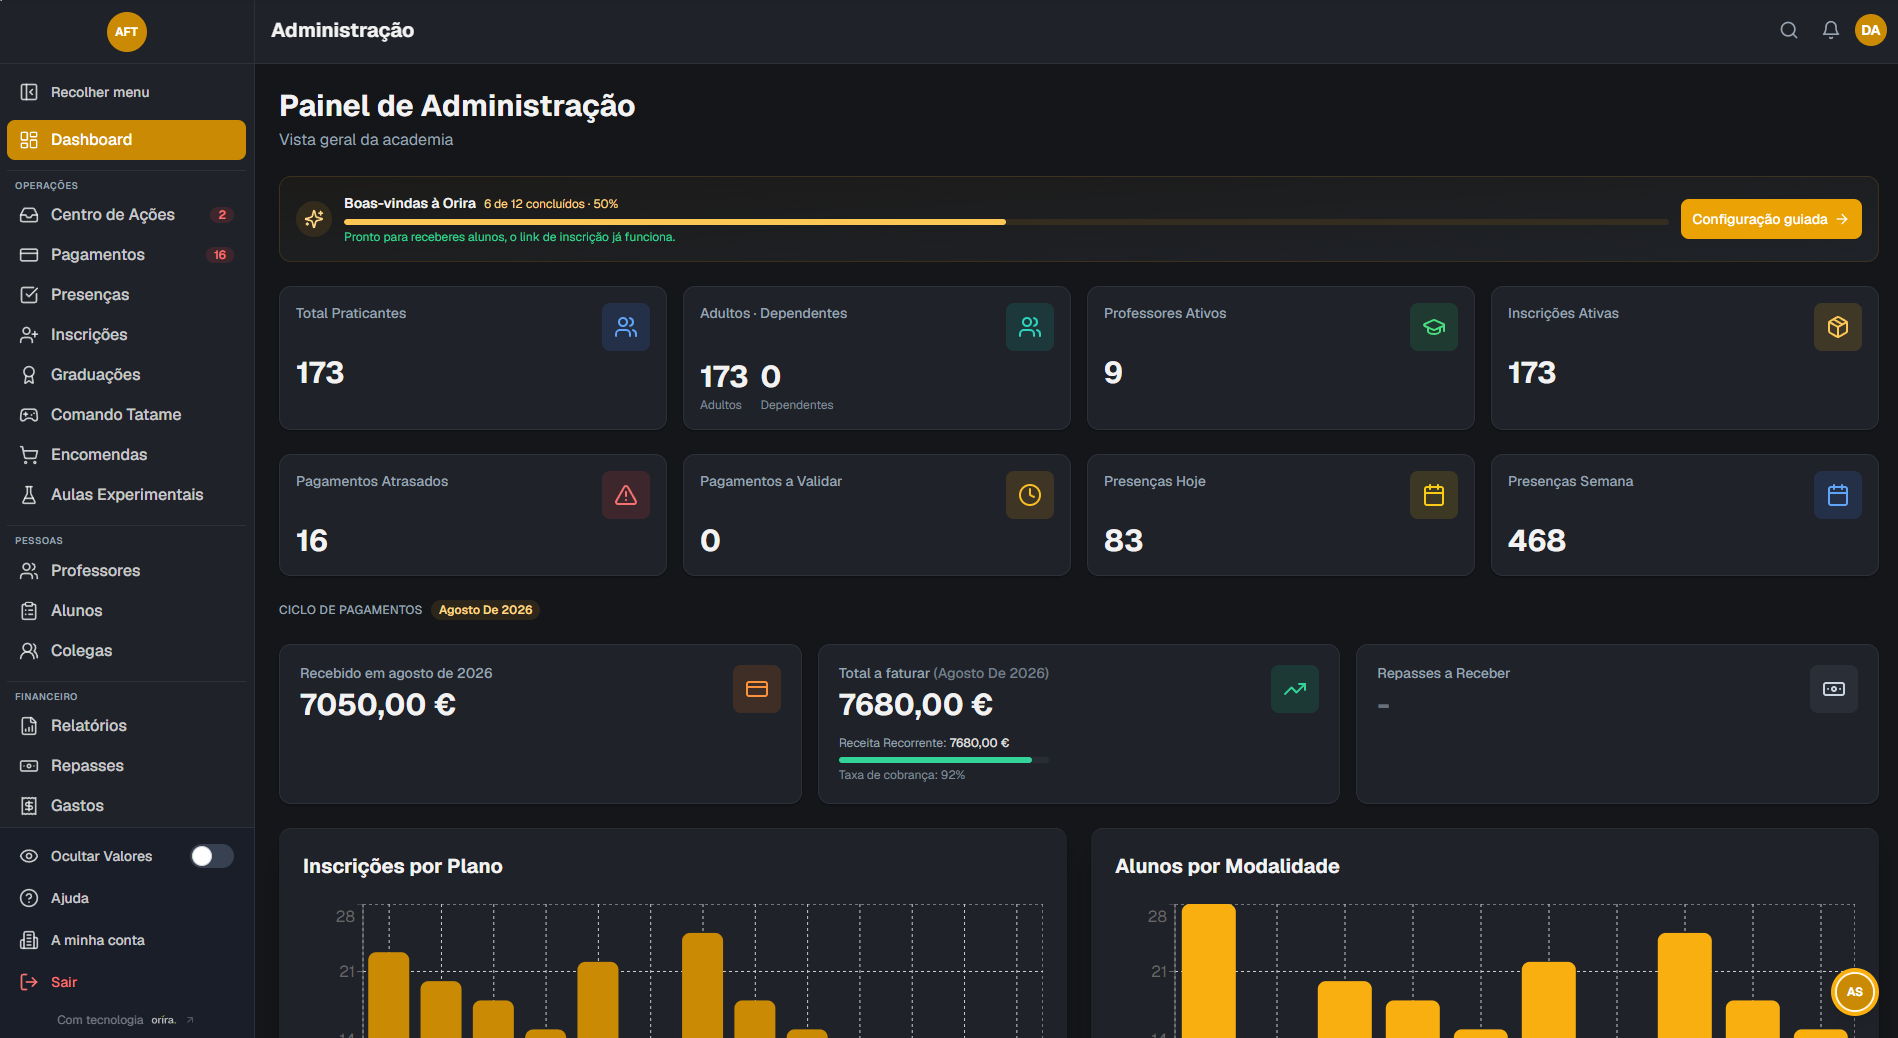Click the Professores Ativos graduation cap icon
1898x1038 pixels.
[1434, 327]
